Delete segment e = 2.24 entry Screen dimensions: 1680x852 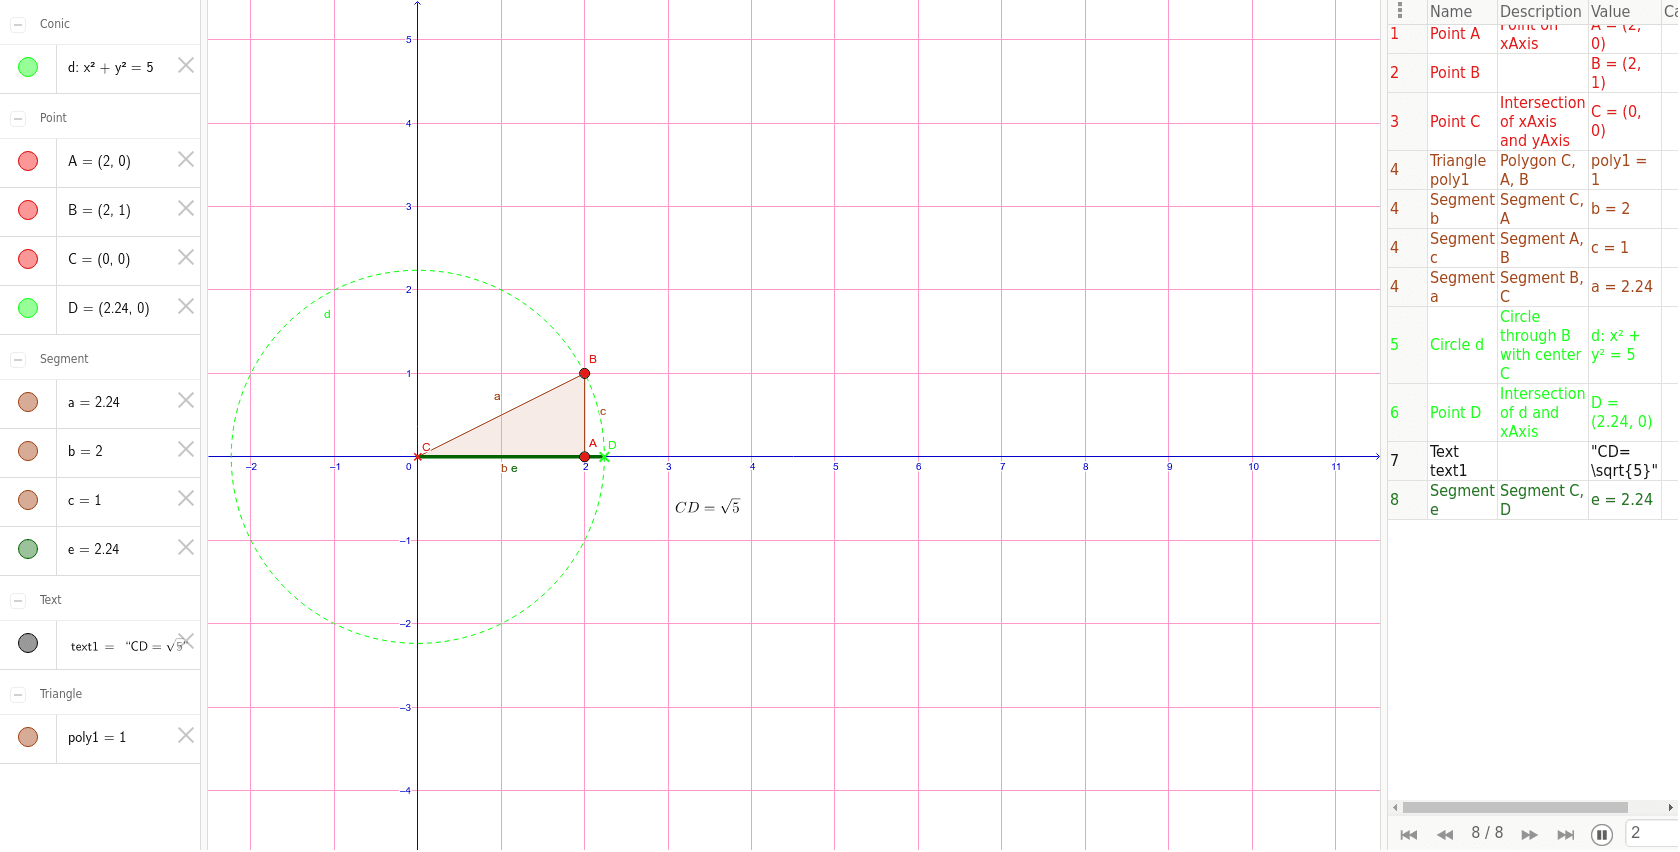(186, 548)
